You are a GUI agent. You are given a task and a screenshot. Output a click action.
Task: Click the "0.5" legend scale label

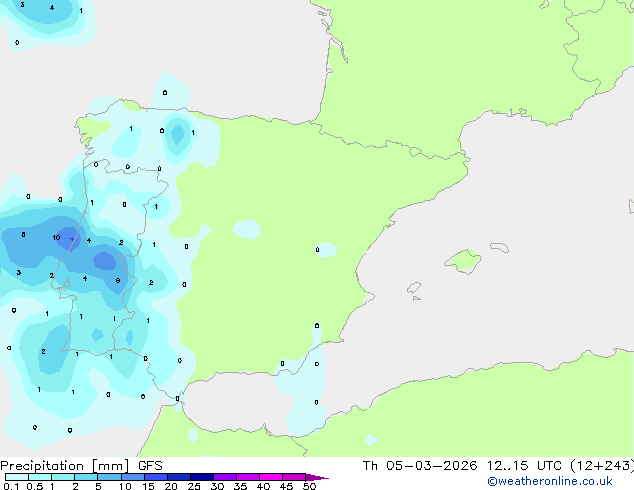point(35,486)
